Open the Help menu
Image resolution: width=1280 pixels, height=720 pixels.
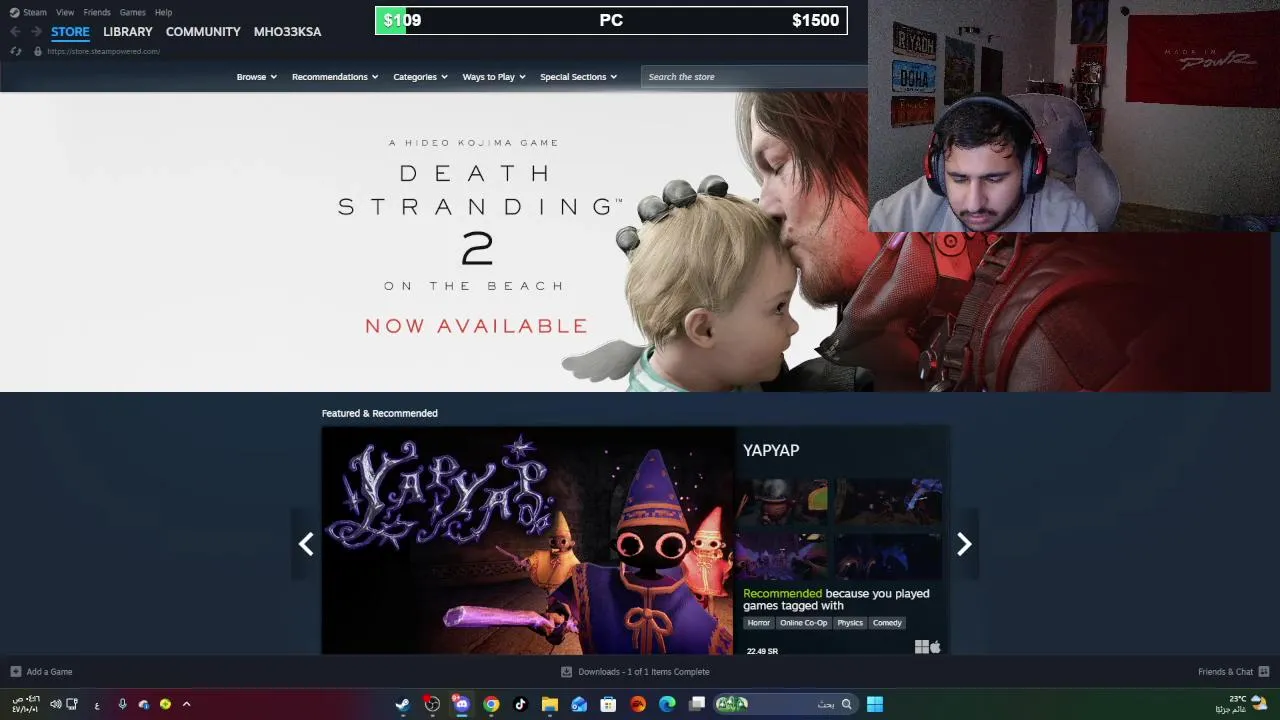[x=163, y=12]
